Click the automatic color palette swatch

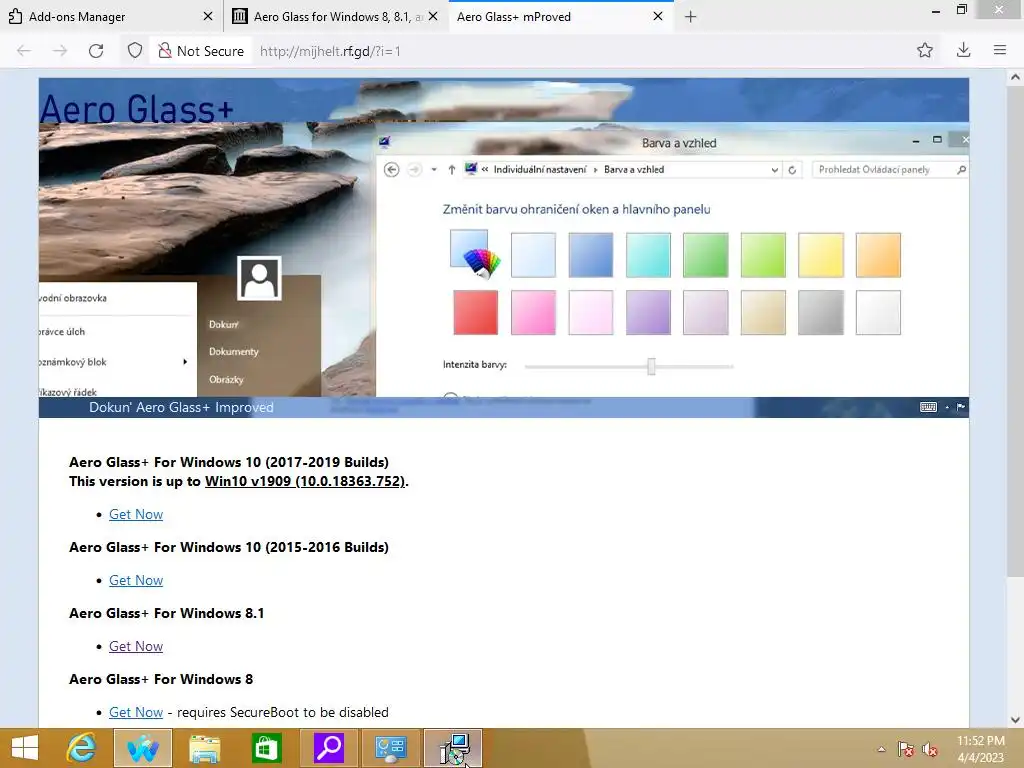pyautogui.click(x=475, y=254)
